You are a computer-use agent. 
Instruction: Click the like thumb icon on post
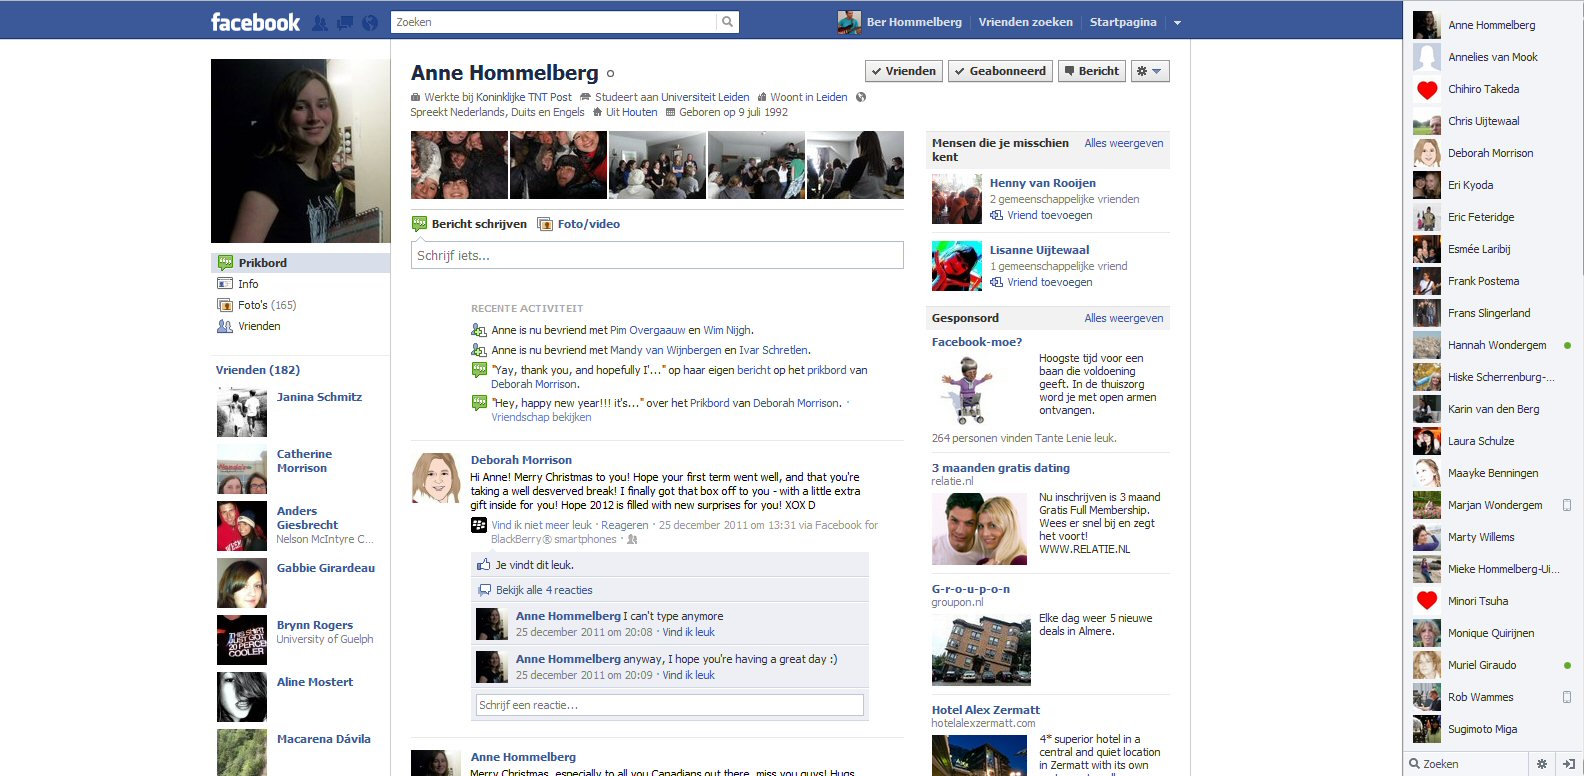[483, 565]
